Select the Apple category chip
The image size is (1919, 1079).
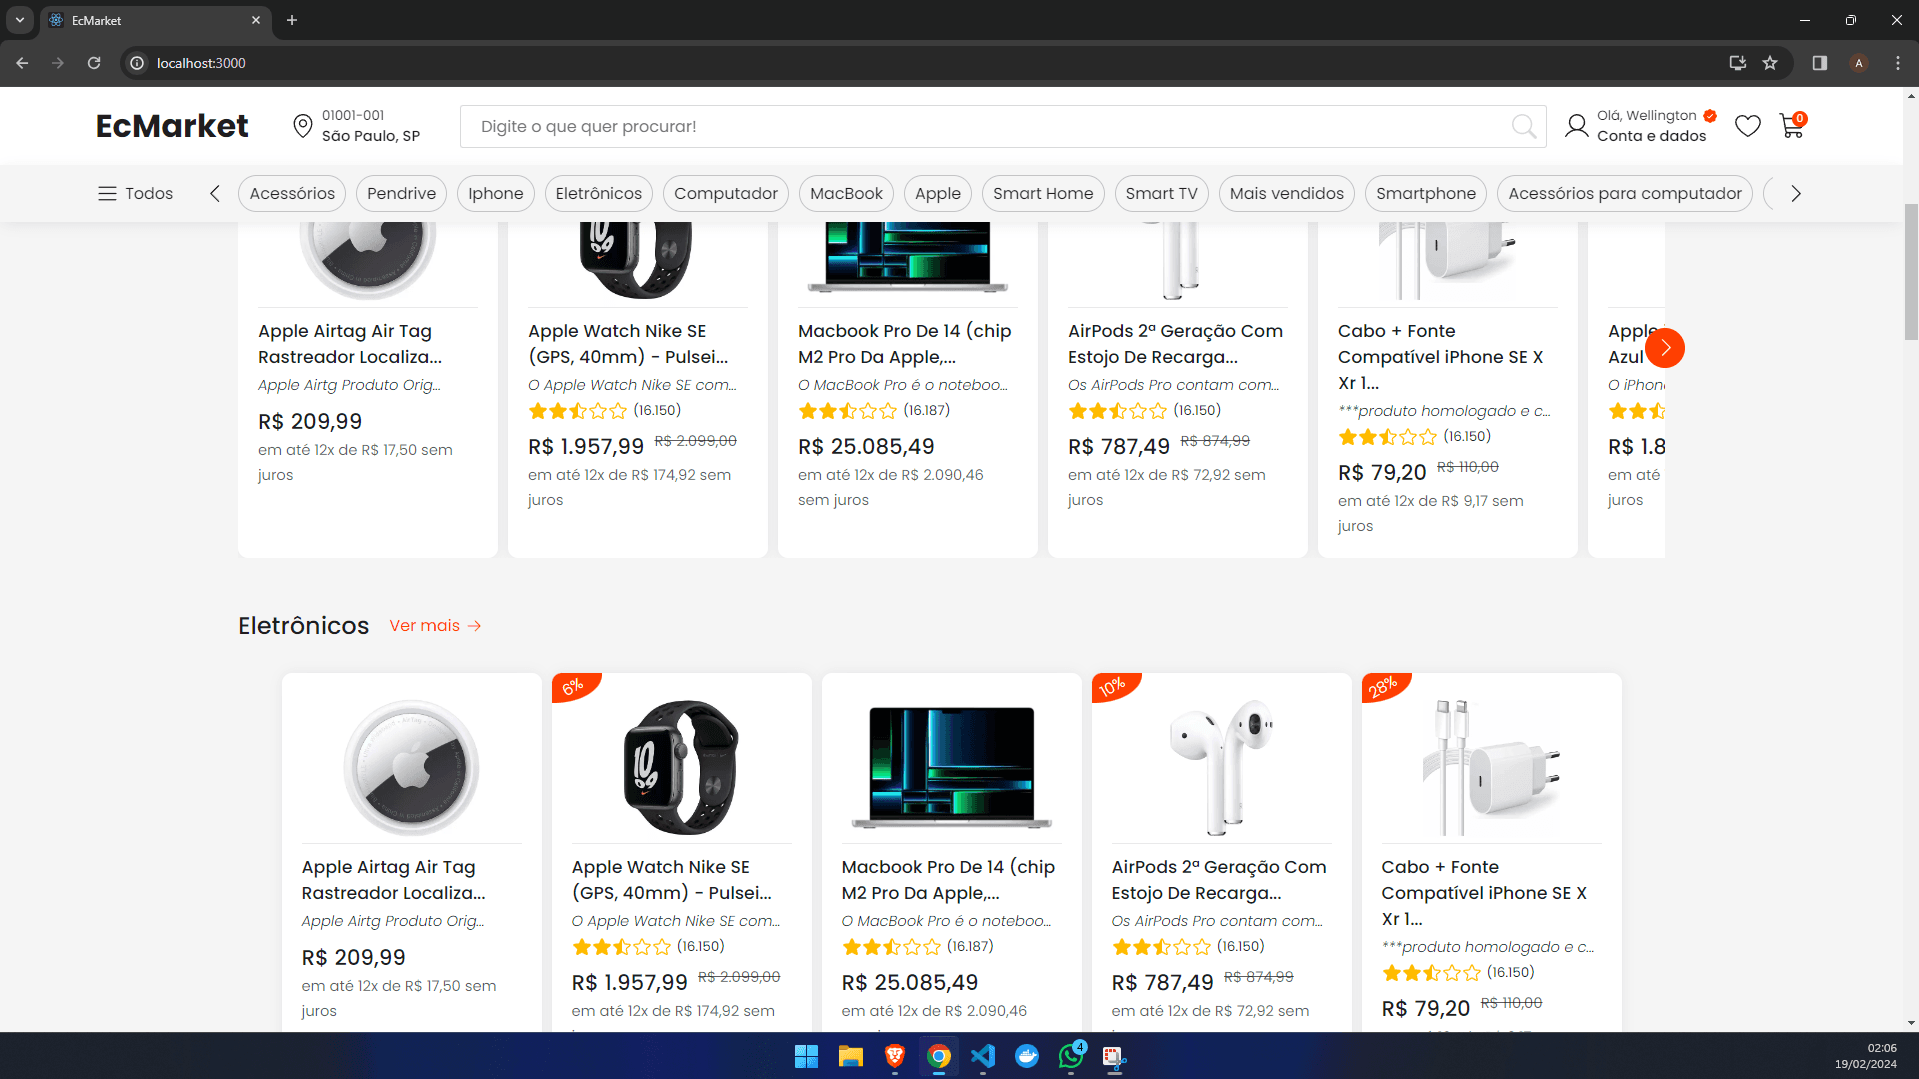click(938, 193)
